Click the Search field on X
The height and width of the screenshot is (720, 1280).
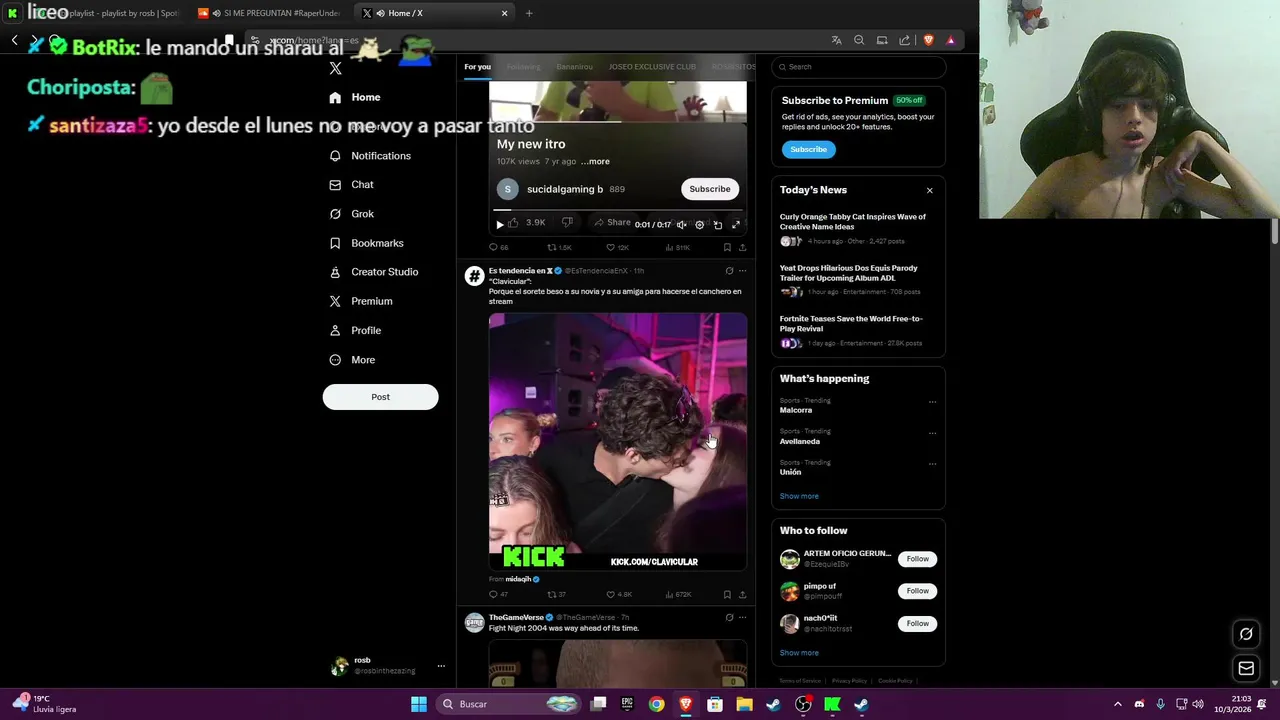pyautogui.click(x=858, y=67)
